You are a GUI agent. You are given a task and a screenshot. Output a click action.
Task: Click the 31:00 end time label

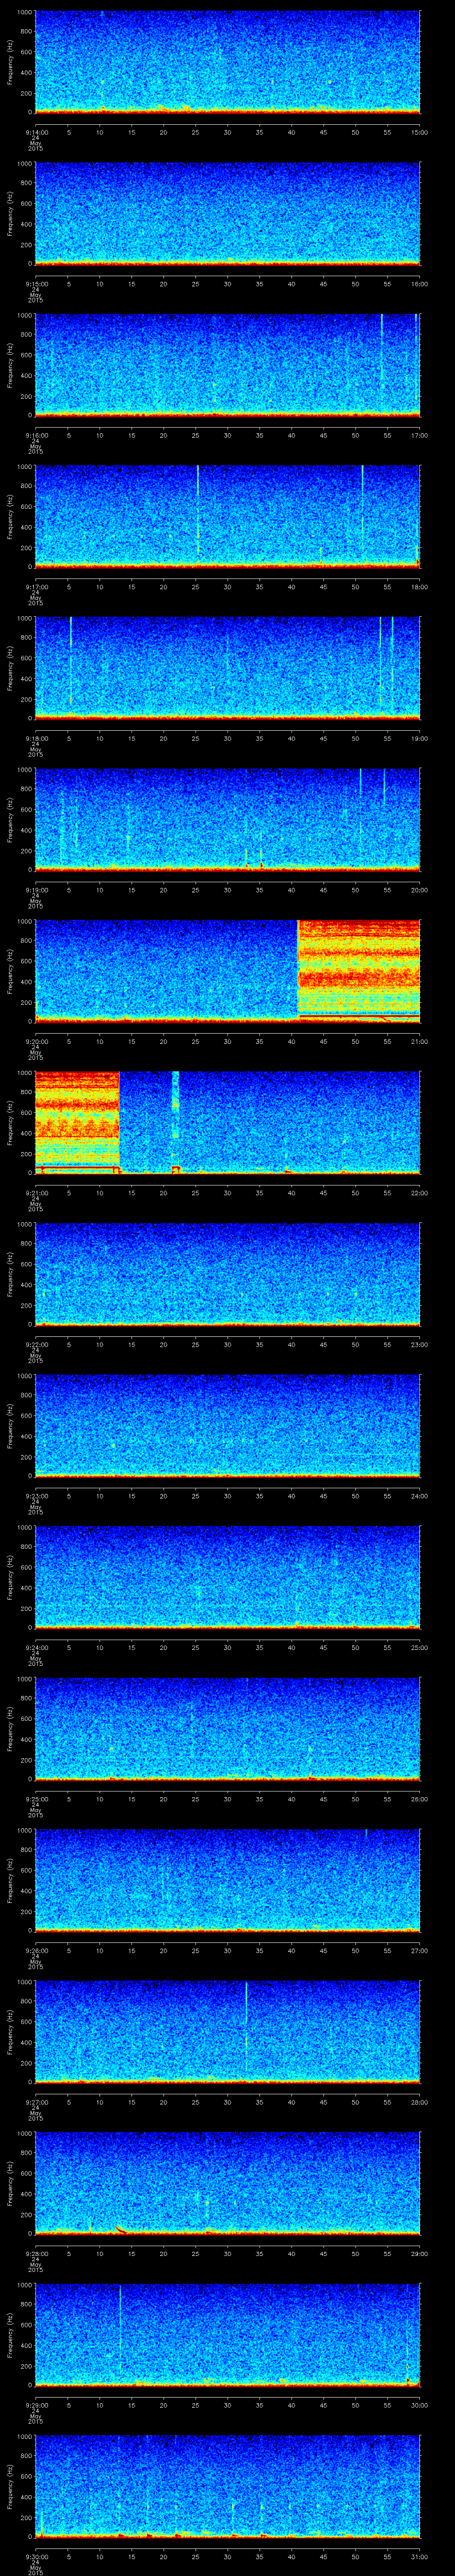point(420,2556)
